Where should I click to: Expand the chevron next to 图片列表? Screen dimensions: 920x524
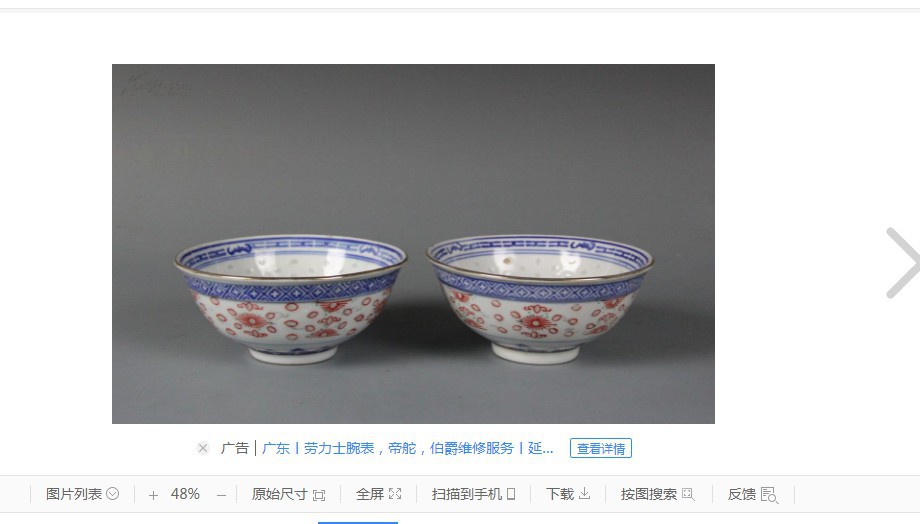coord(113,494)
